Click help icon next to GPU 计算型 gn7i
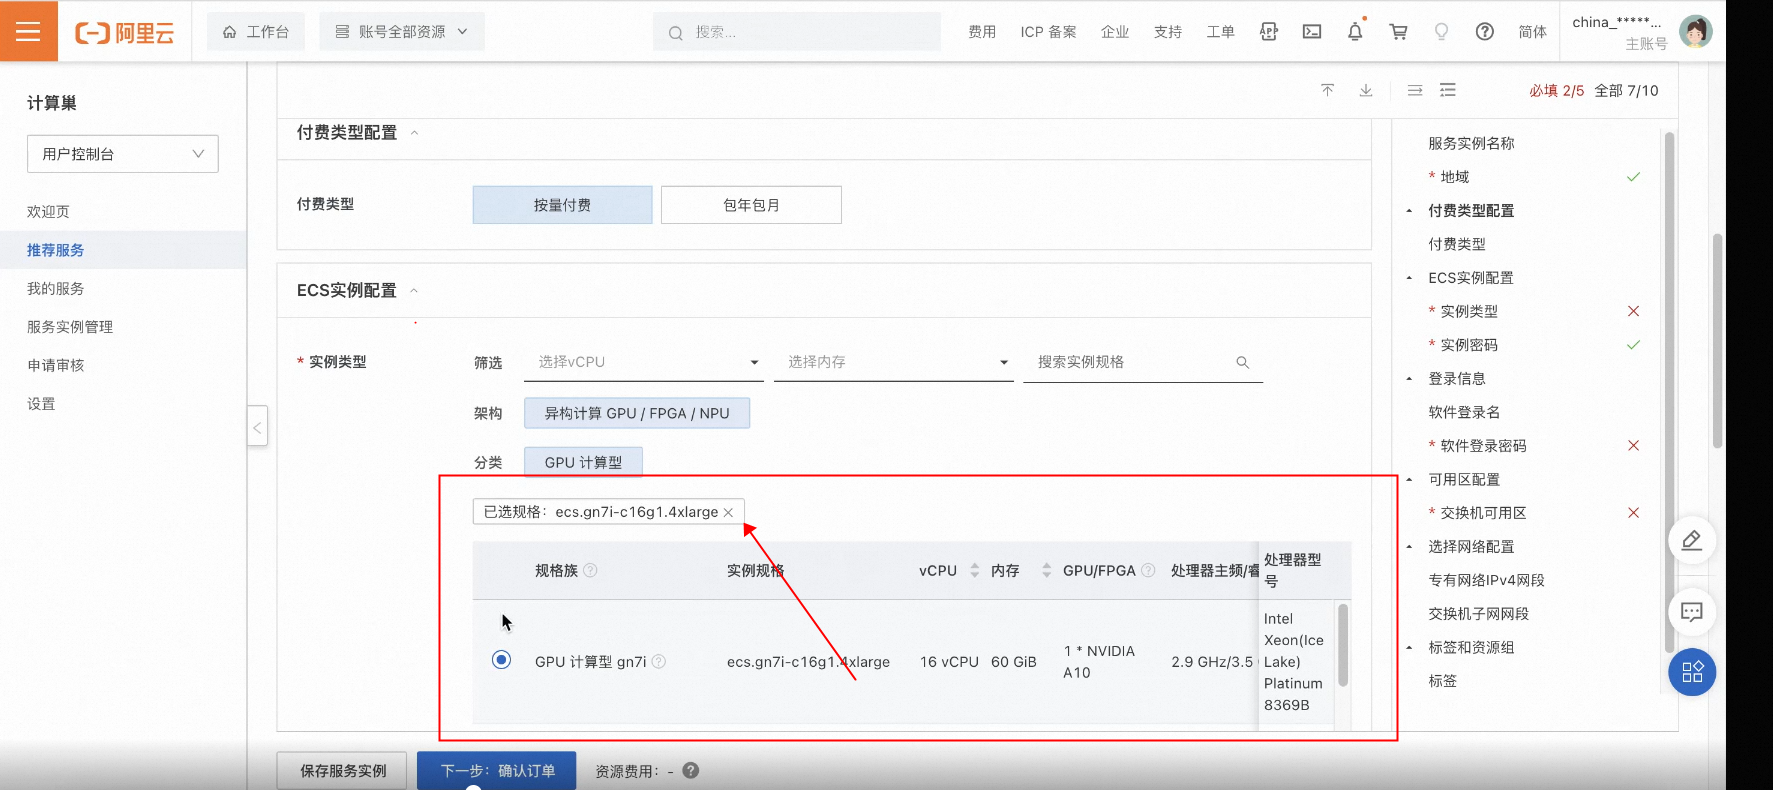Viewport: 1773px width, 790px height. (x=658, y=661)
